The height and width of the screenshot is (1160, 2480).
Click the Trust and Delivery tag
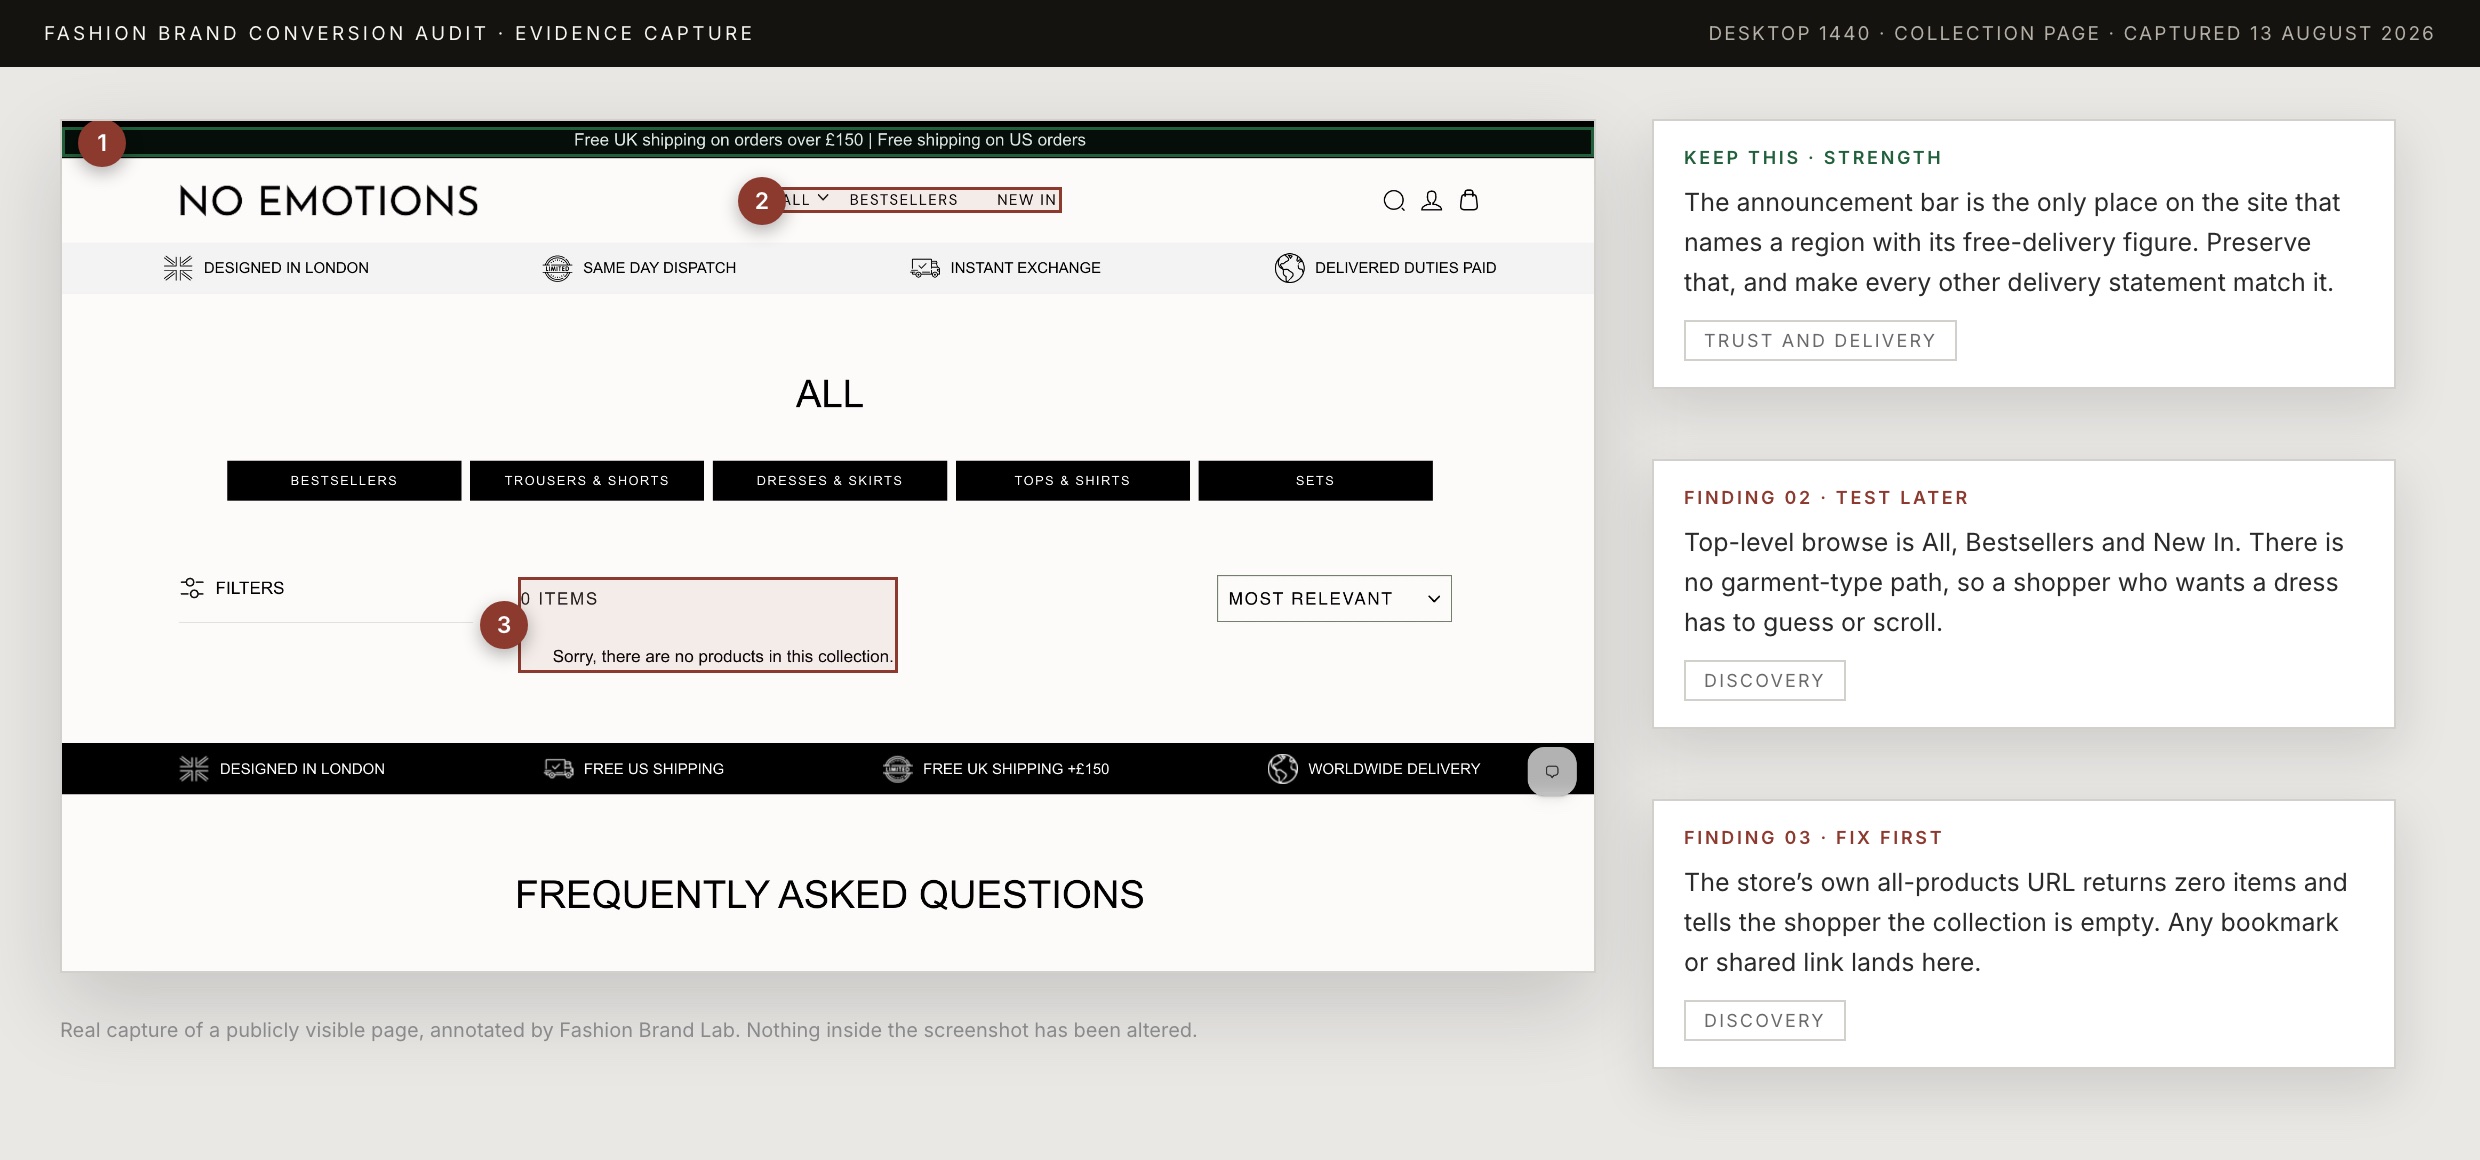1820,341
